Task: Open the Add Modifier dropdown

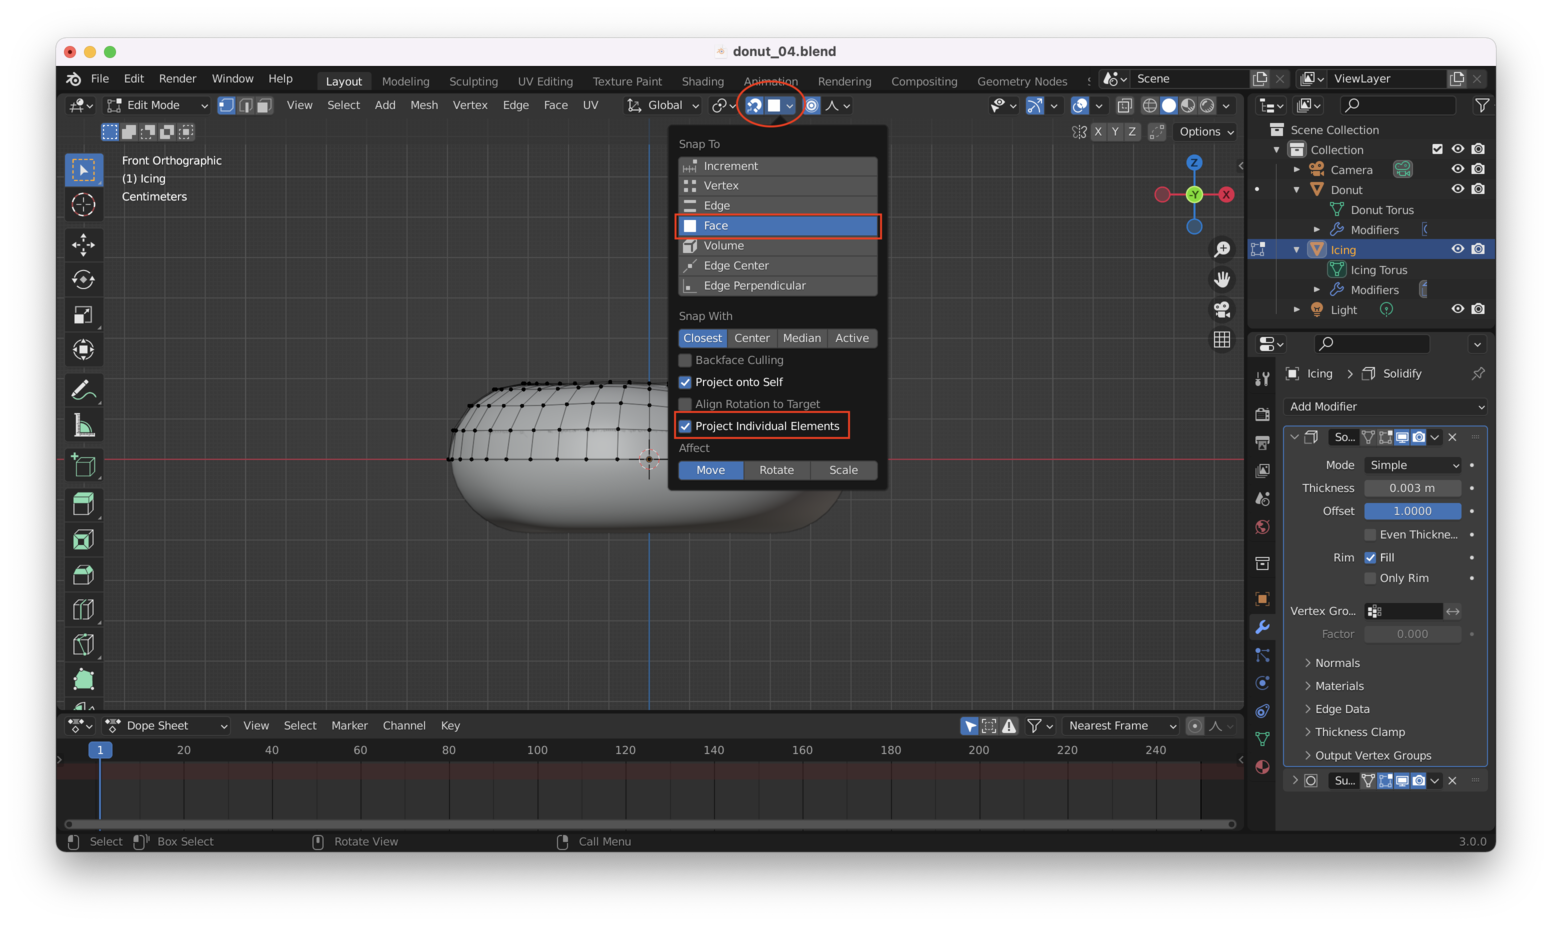Action: pyautogui.click(x=1385, y=407)
